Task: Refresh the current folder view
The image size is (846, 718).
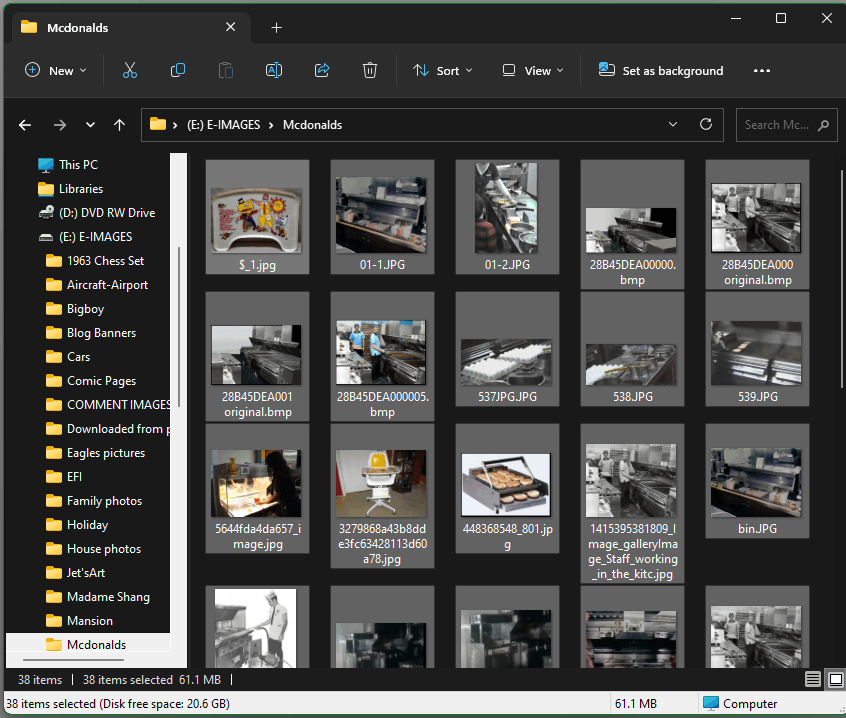Action: point(706,125)
